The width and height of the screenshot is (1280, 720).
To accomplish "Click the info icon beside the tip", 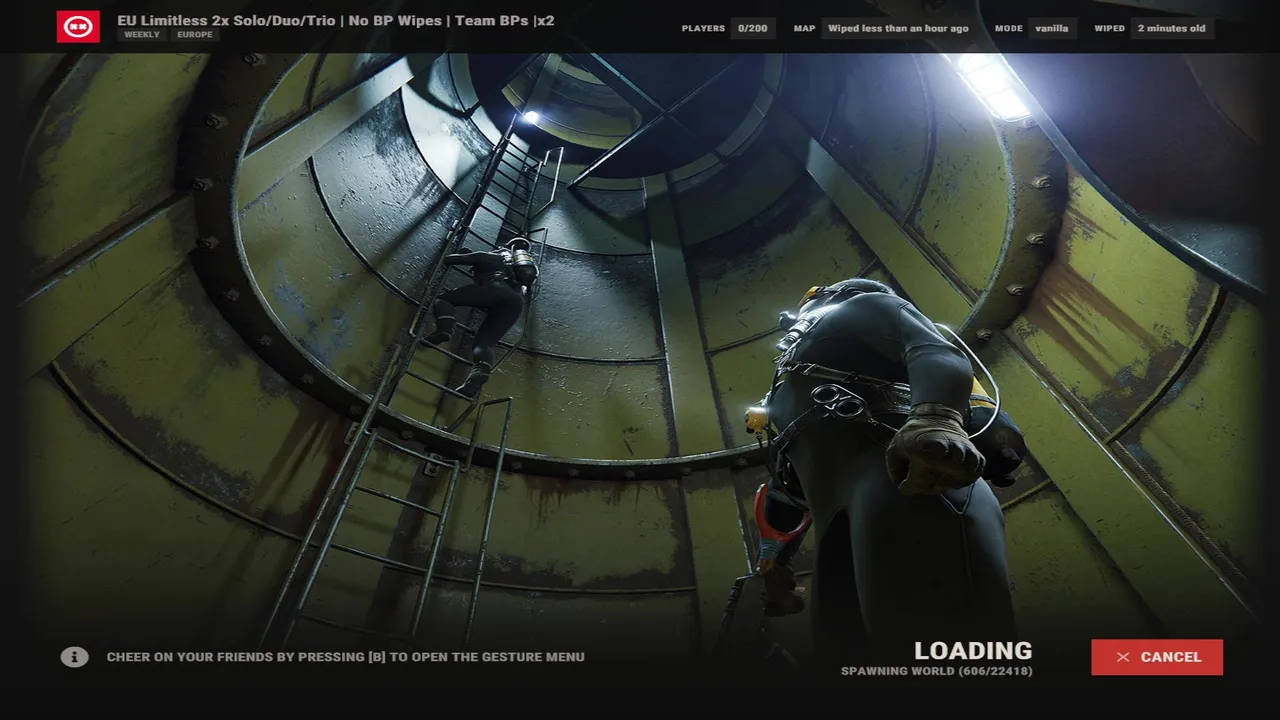I will pos(74,657).
